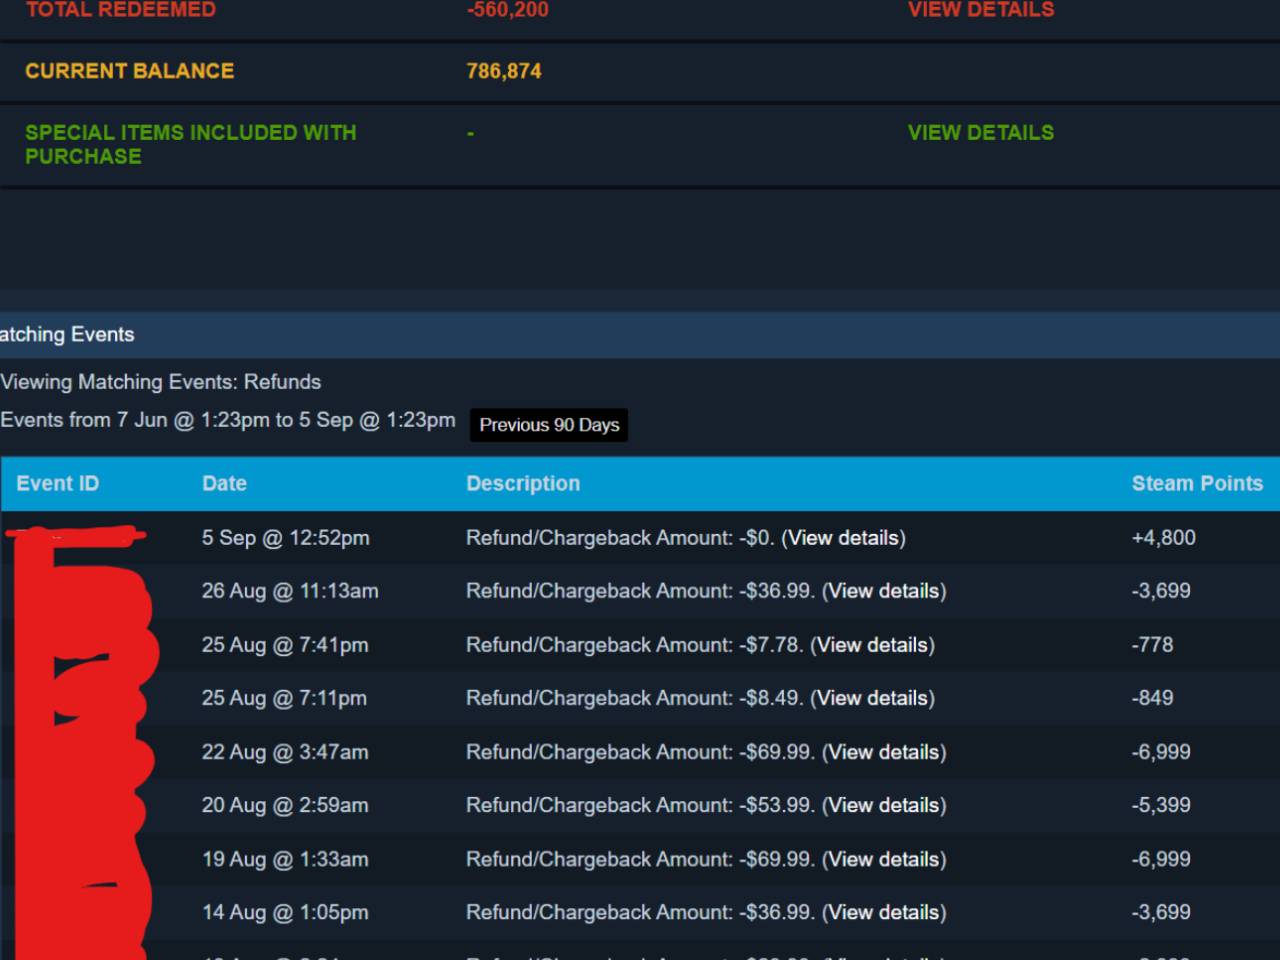Viewport: 1280px width, 960px height.
Task: Click the Matching Events section header
Action: [67, 335]
